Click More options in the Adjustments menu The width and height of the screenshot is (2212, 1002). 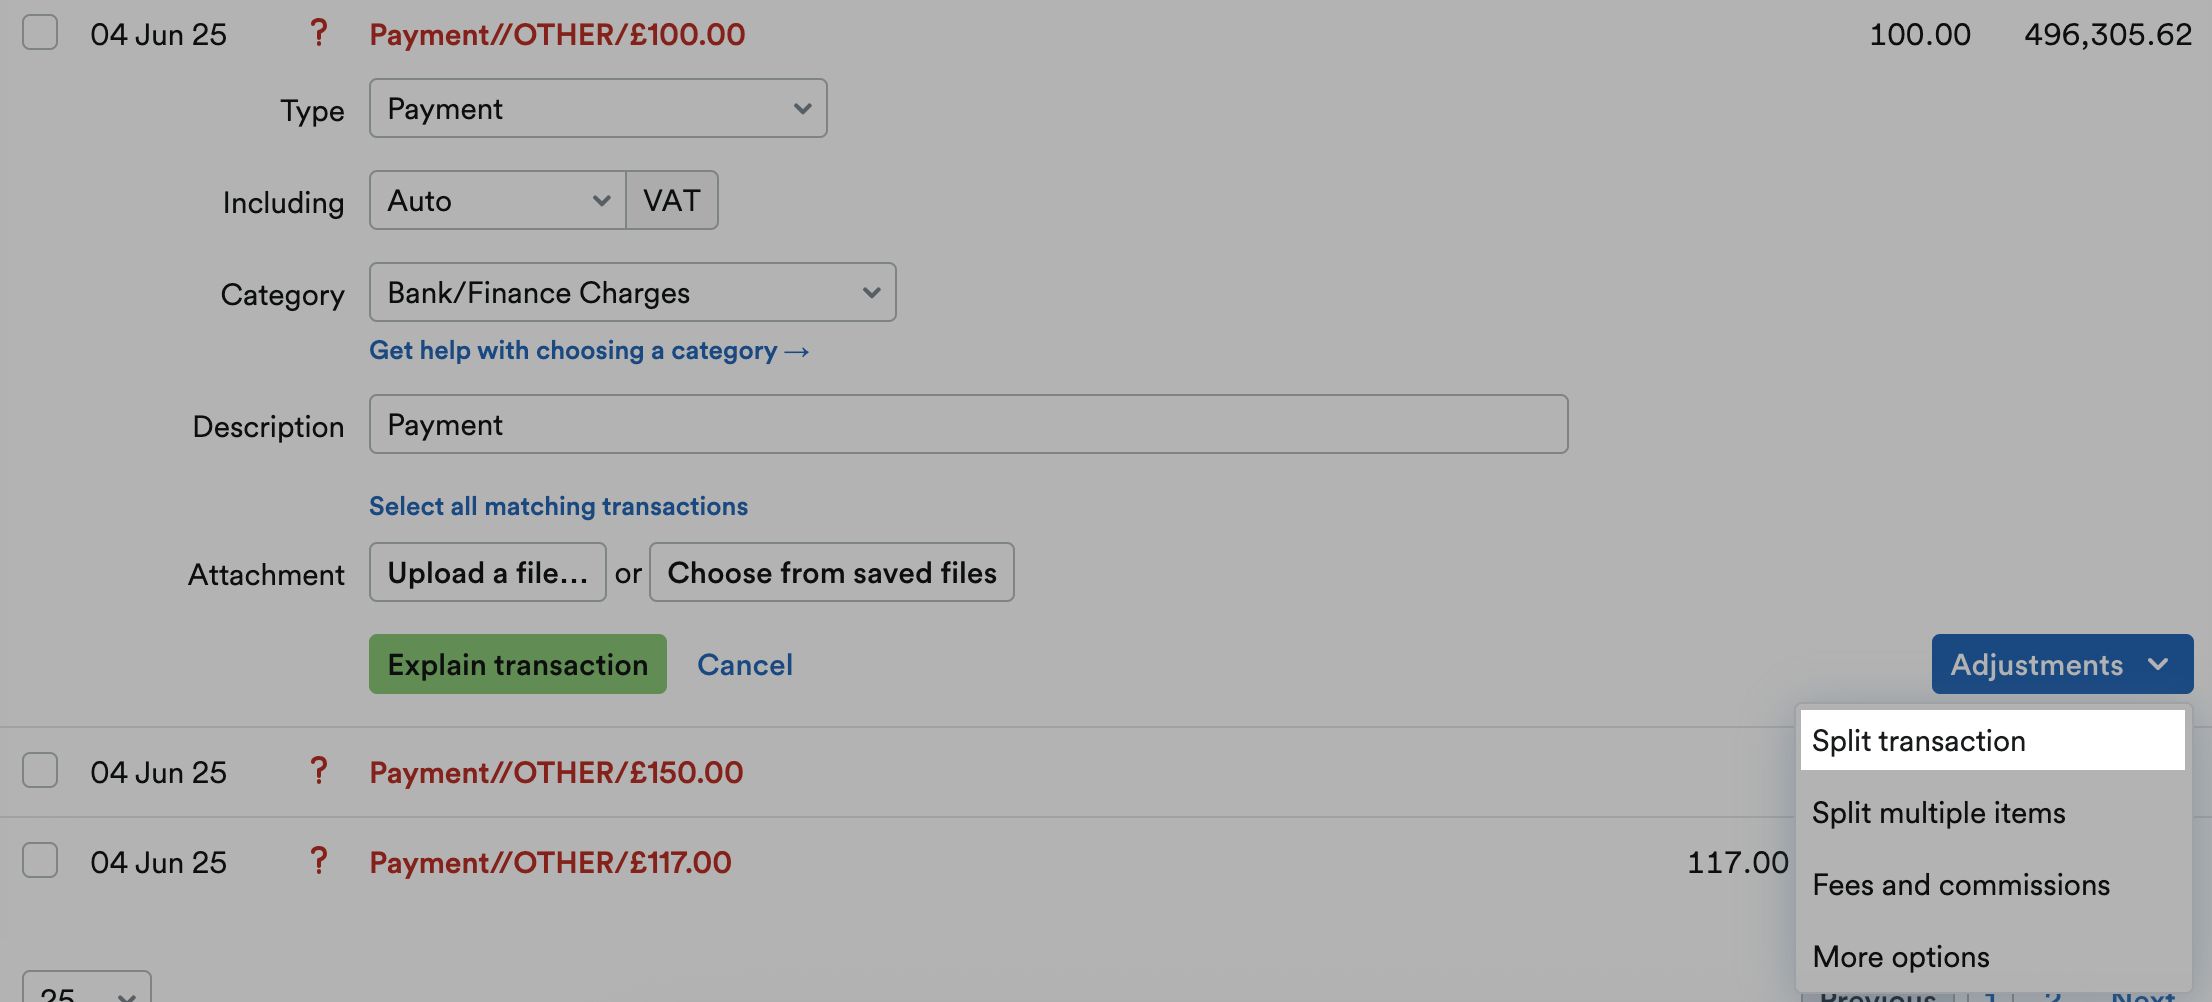(1899, 956)
